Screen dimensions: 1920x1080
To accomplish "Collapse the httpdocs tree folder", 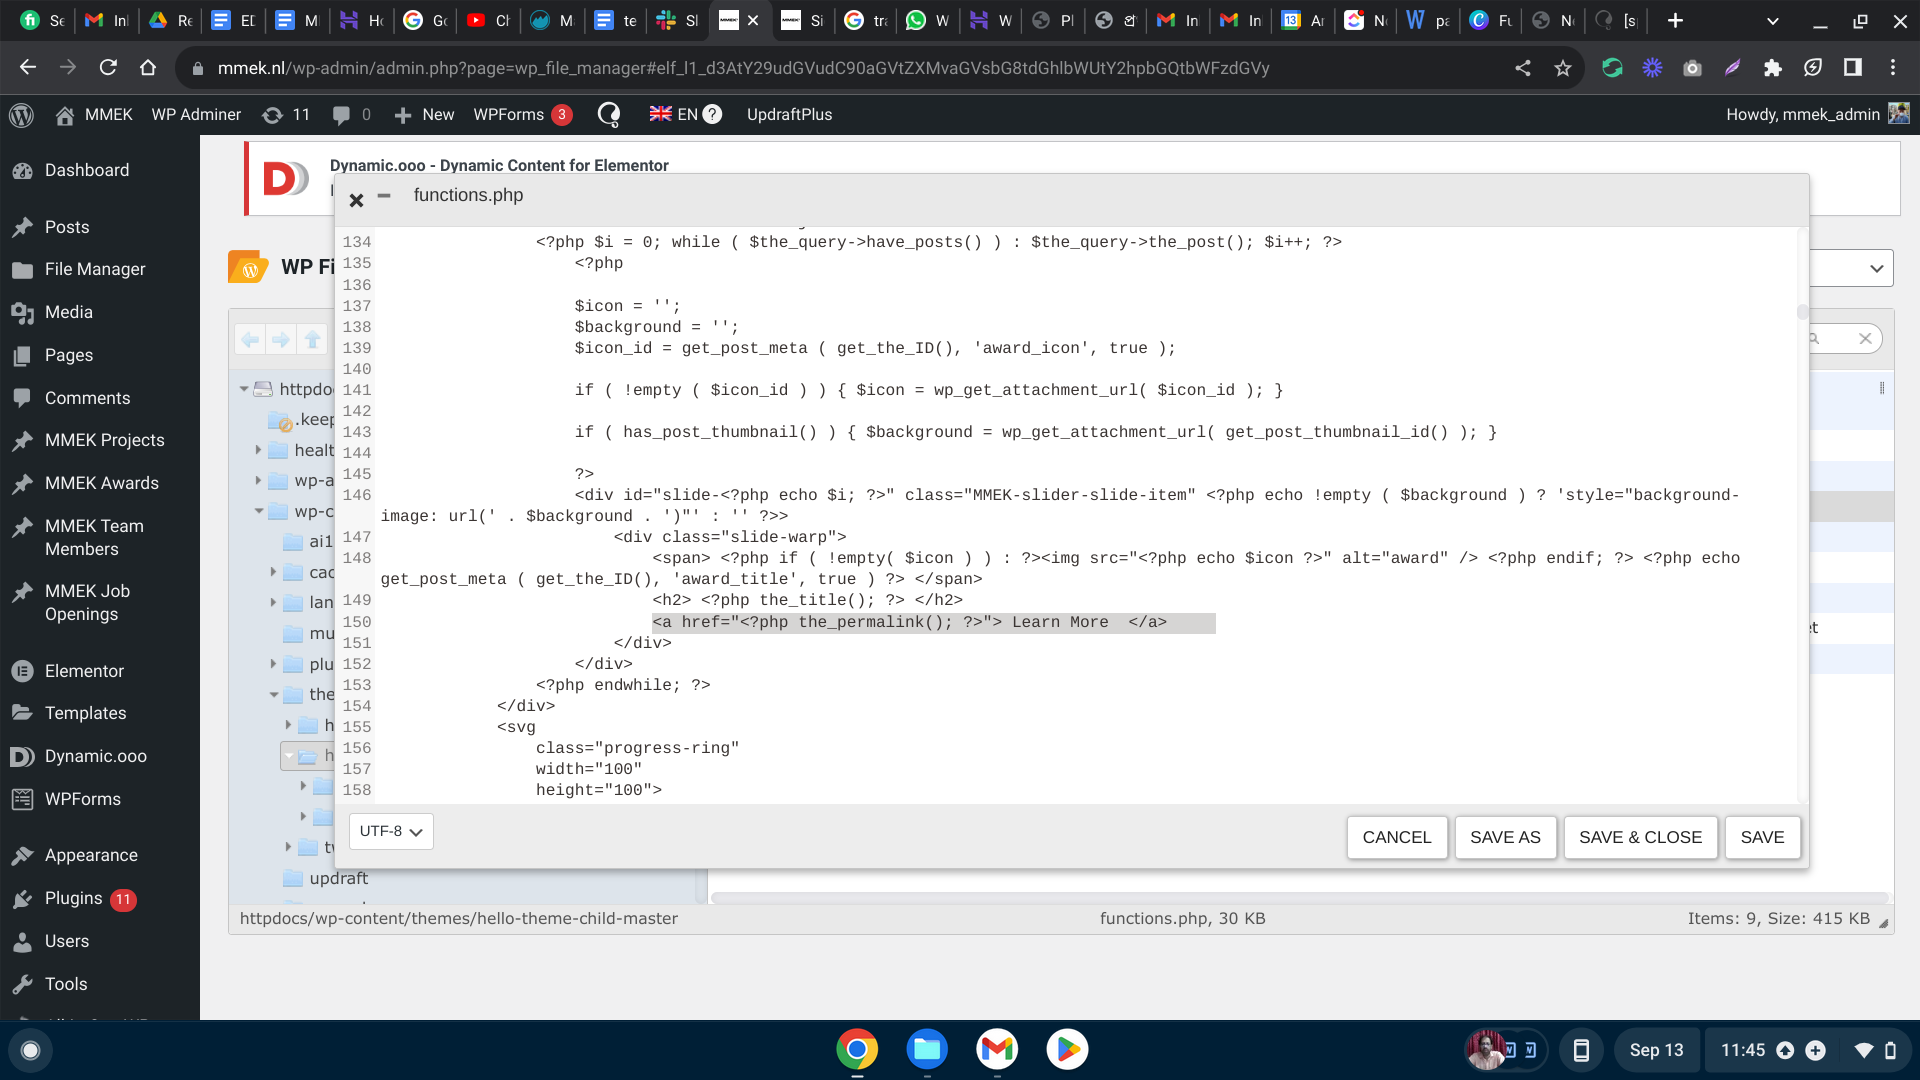I will [x=243, y=389].
